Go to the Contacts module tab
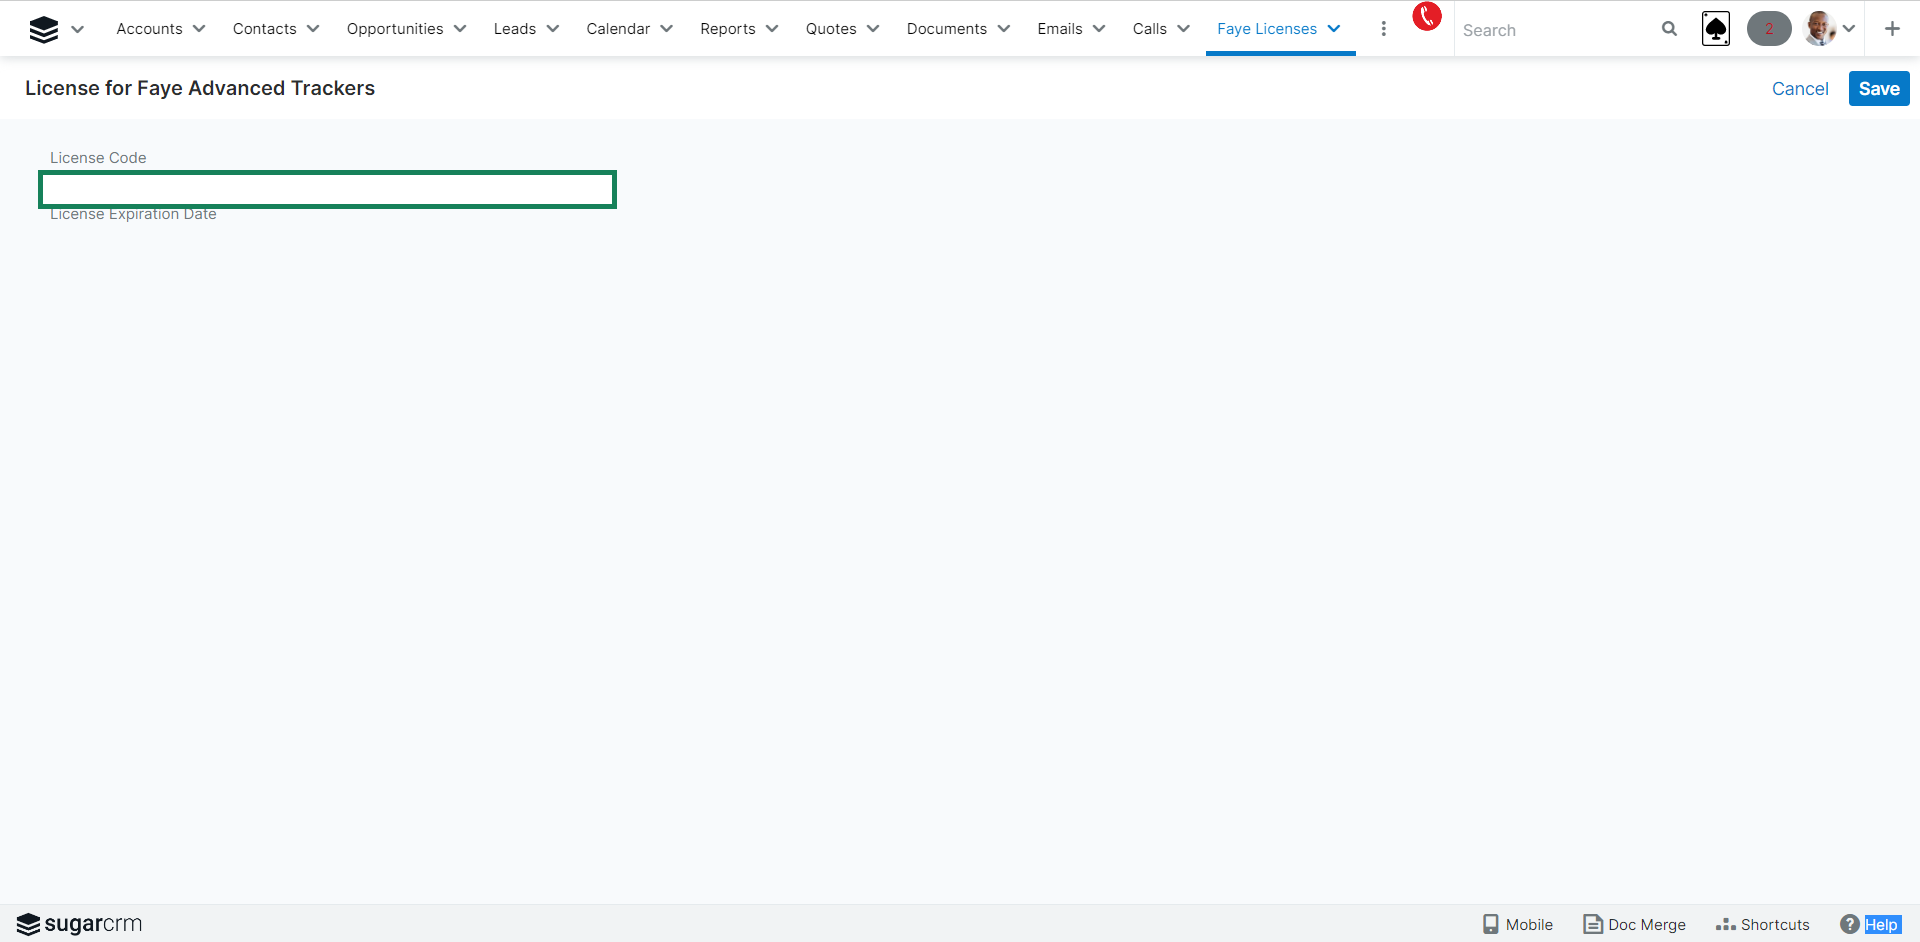 tap(264, 29)
